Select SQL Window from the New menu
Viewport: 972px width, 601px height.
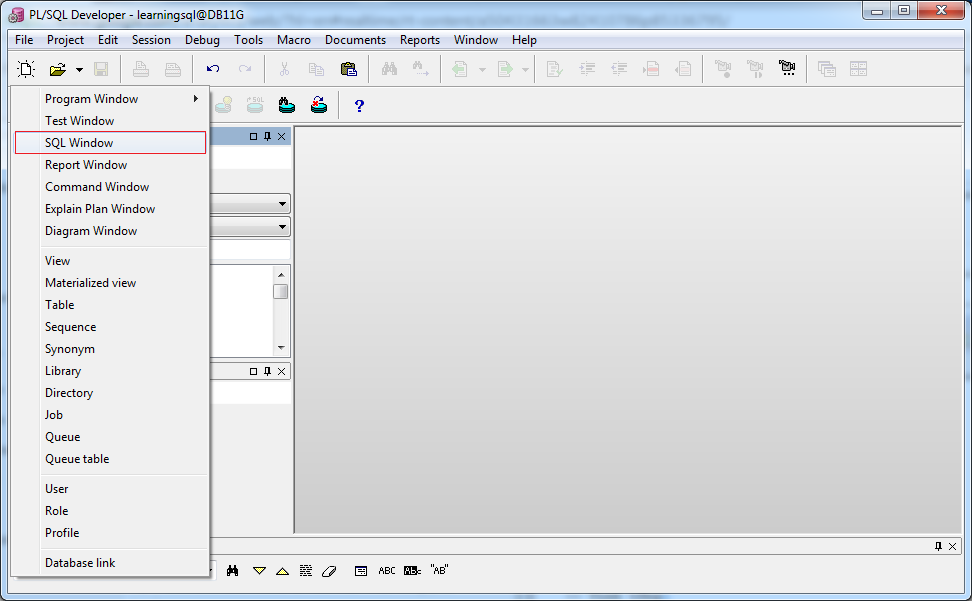(x=110, y=143)
